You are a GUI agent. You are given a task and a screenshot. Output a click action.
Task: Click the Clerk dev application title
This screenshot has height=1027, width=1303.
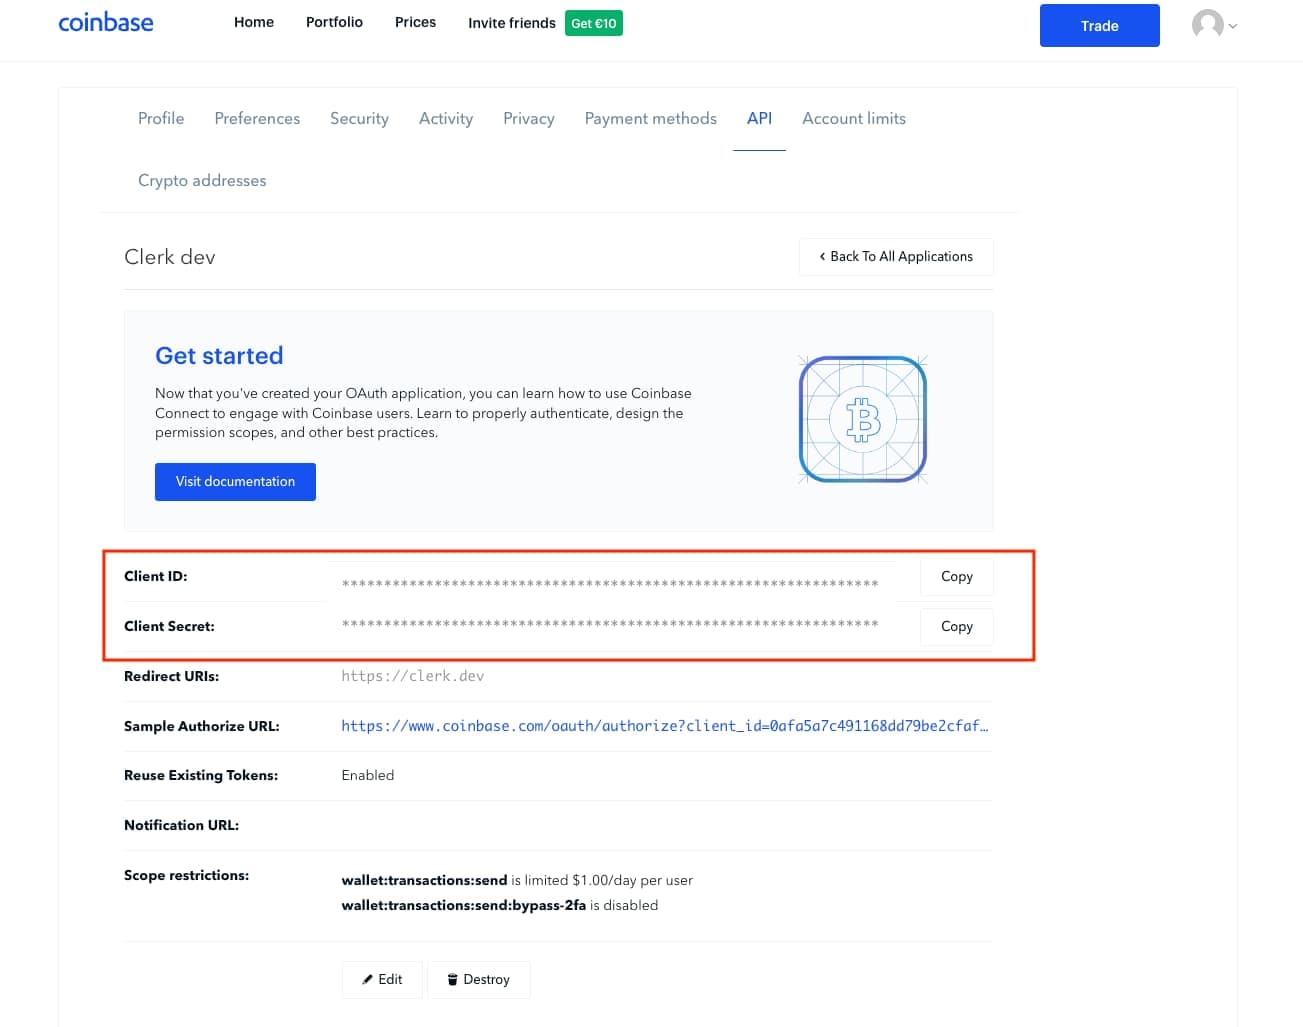[x=170, y=257]
